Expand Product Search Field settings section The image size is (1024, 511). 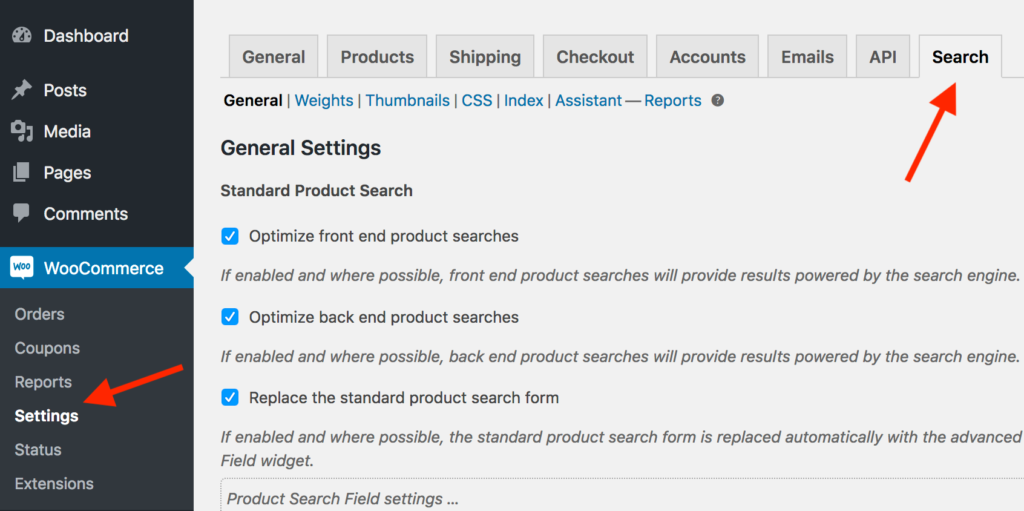[342, 498]
